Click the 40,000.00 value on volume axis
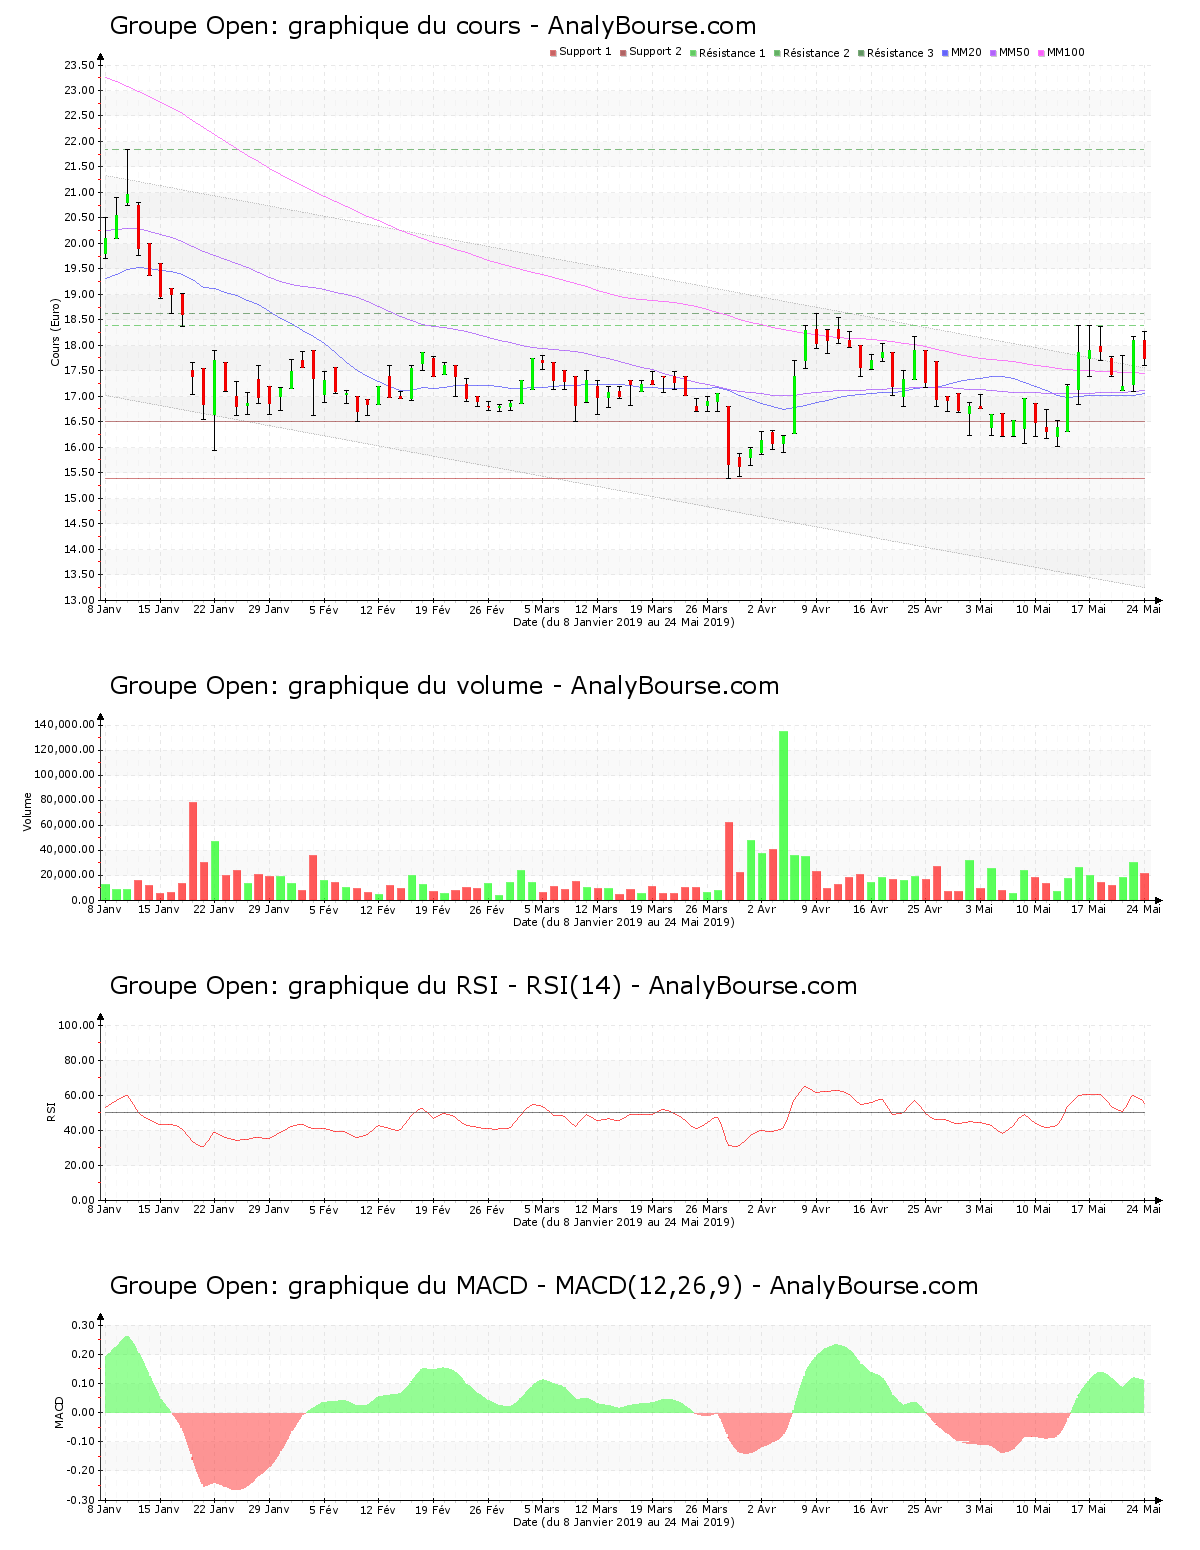Viewport: 1200px width, 1550px height. coord(67,850)
